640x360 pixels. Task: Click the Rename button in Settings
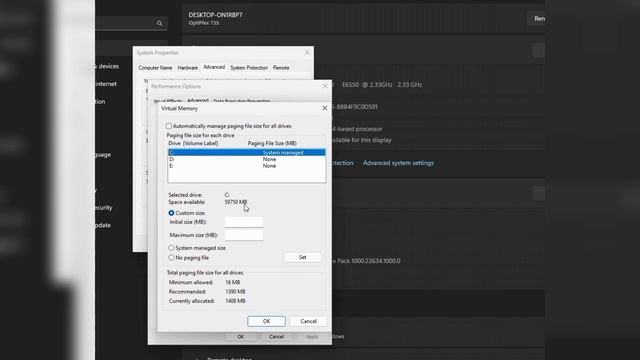pyautogui.click(x=537, y=18)
